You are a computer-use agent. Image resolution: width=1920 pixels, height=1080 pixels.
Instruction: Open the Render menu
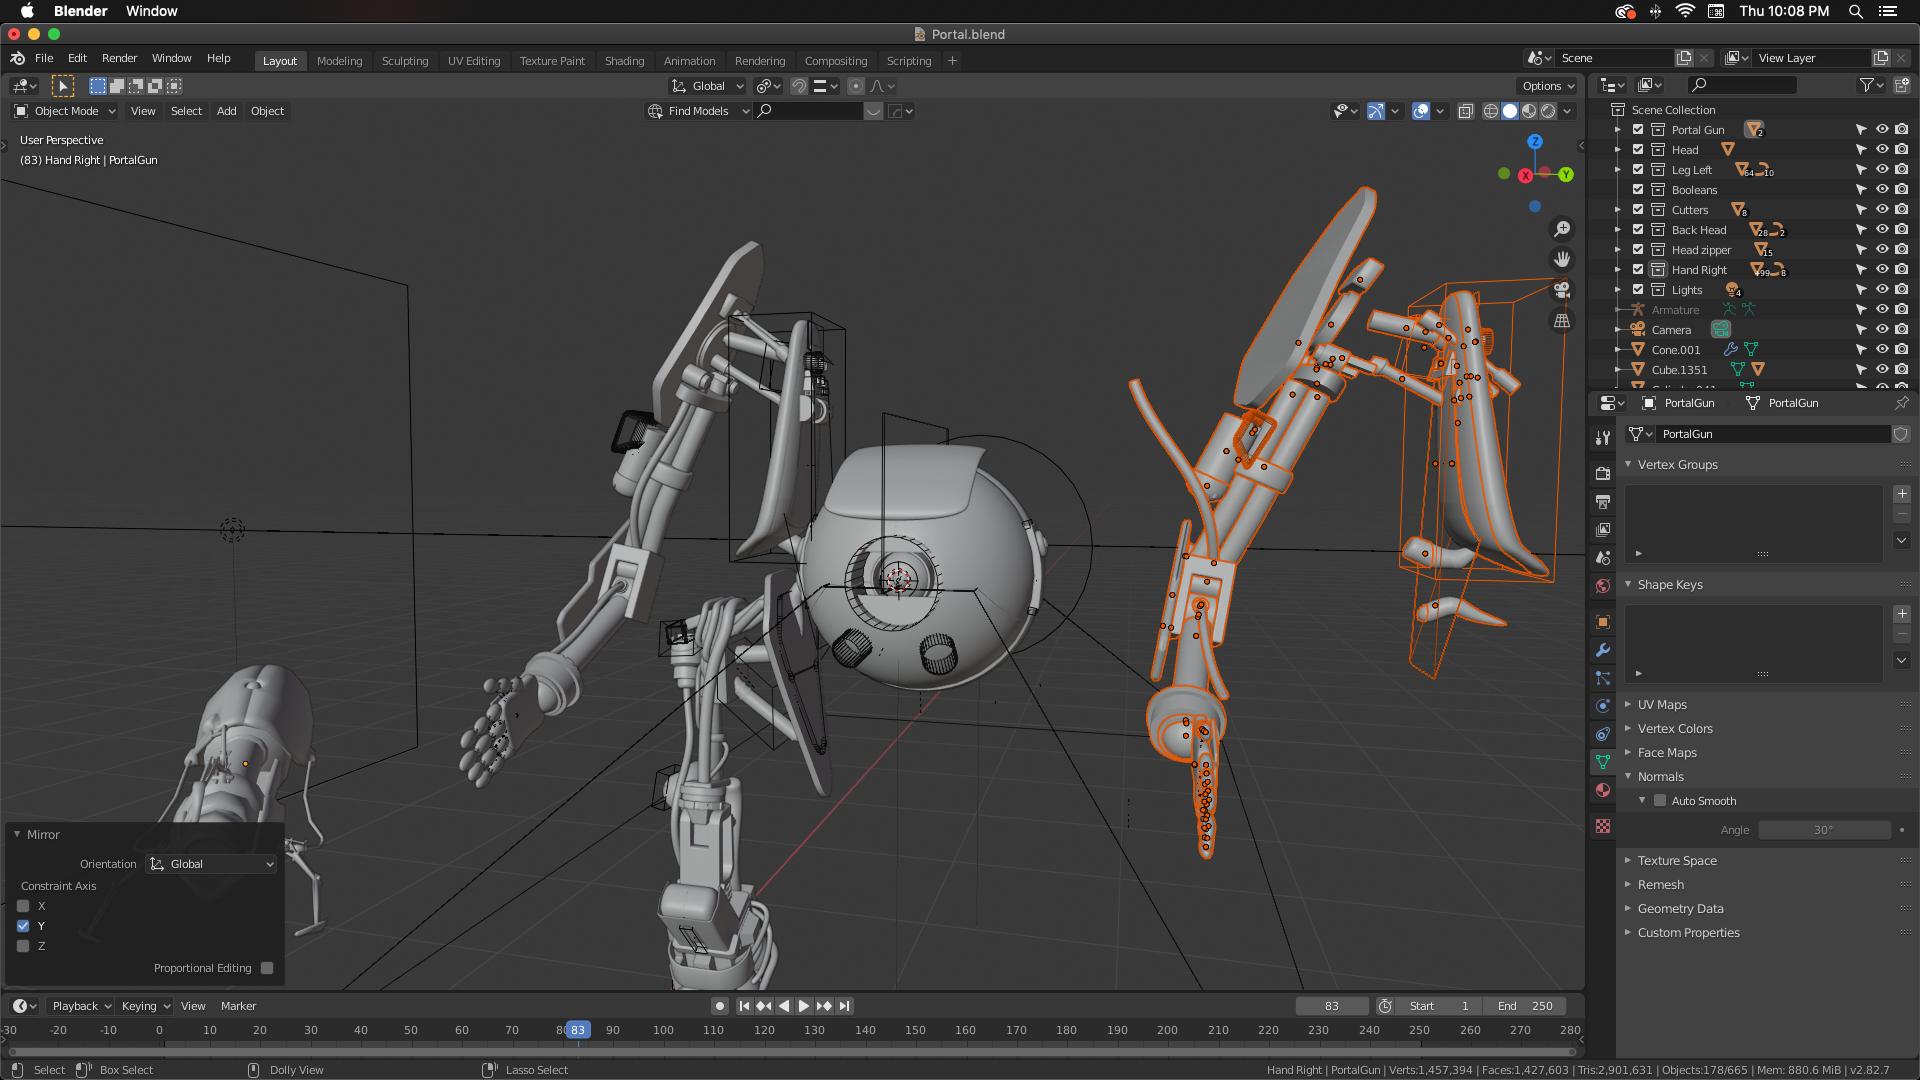click(x=119, y=58)
